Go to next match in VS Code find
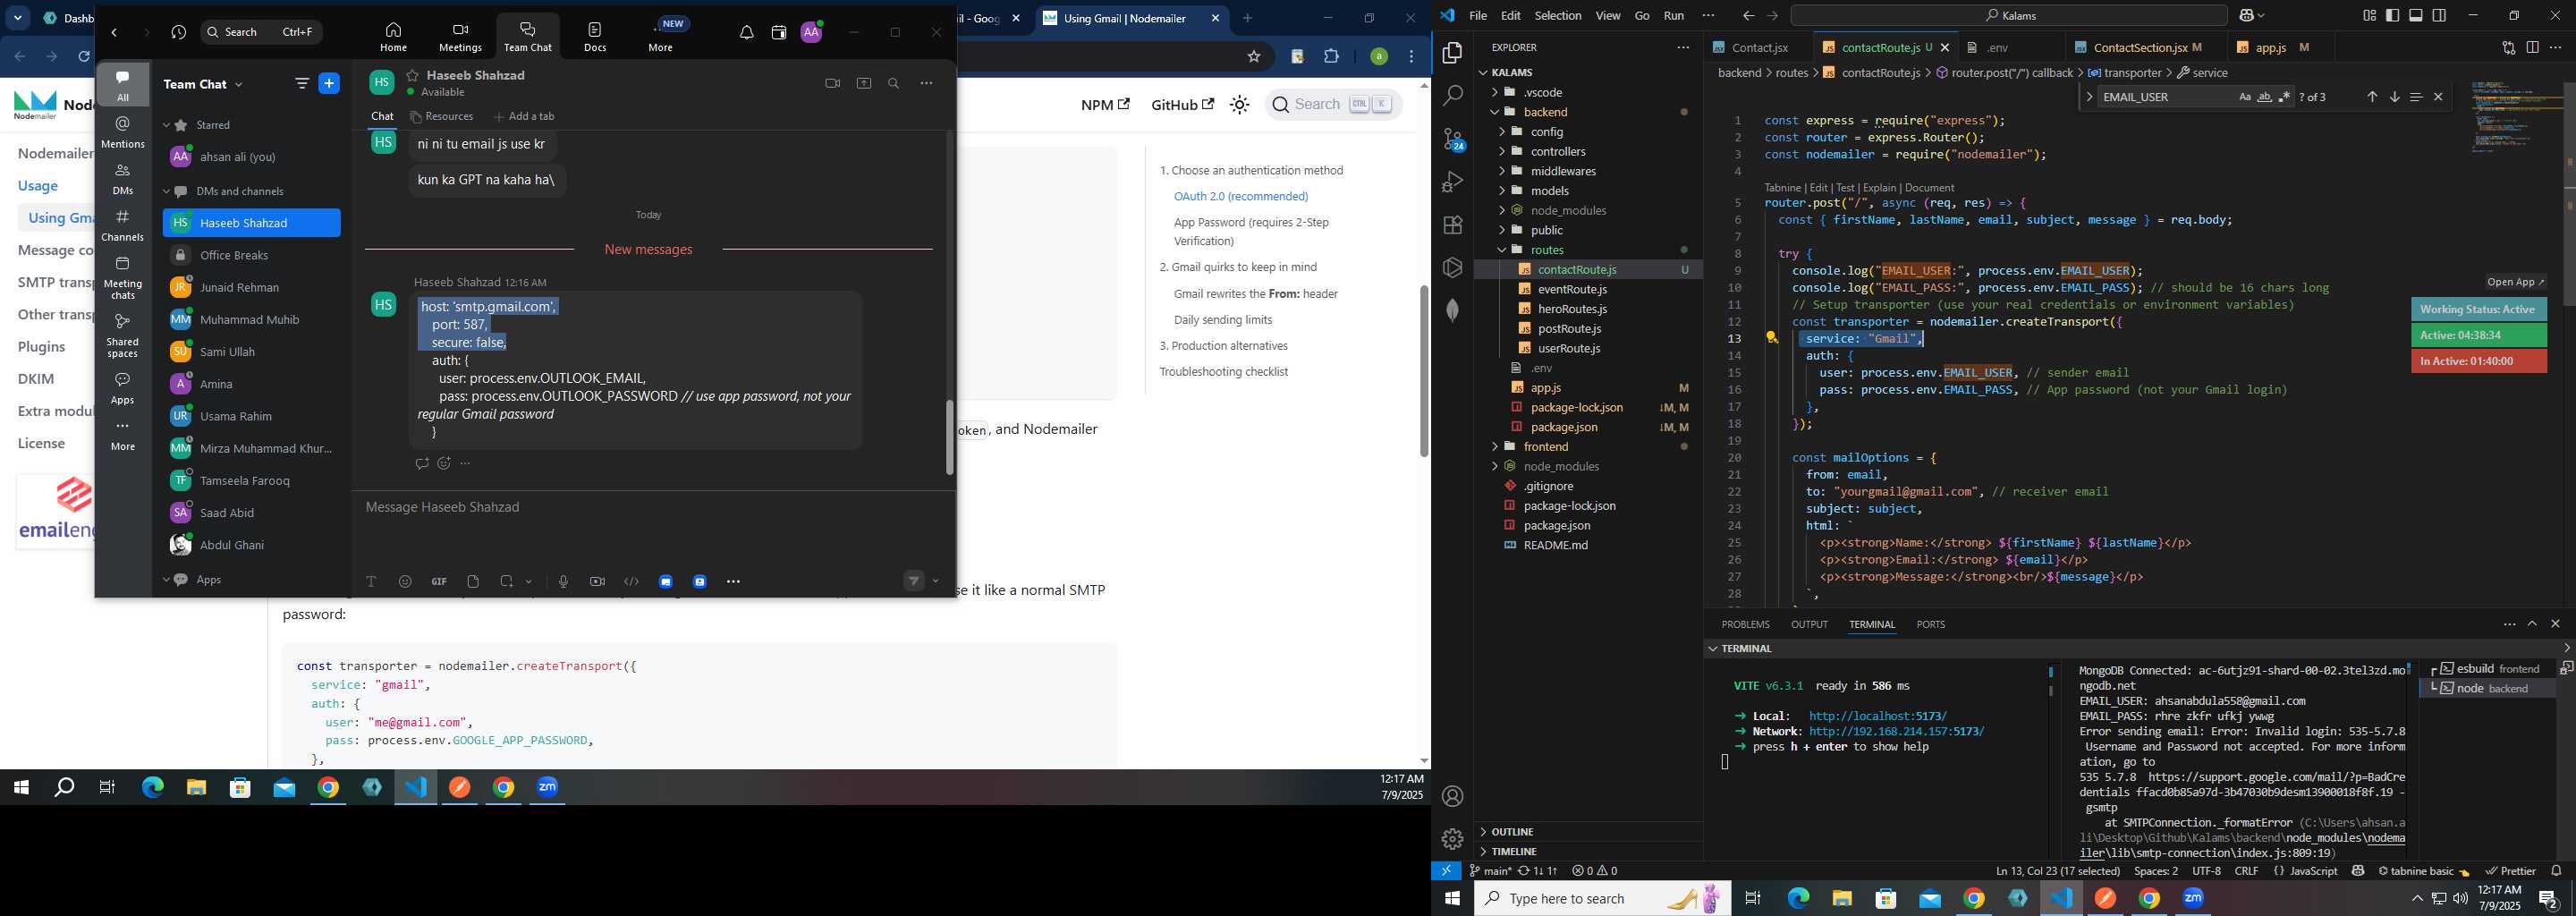 (2394, 97)
